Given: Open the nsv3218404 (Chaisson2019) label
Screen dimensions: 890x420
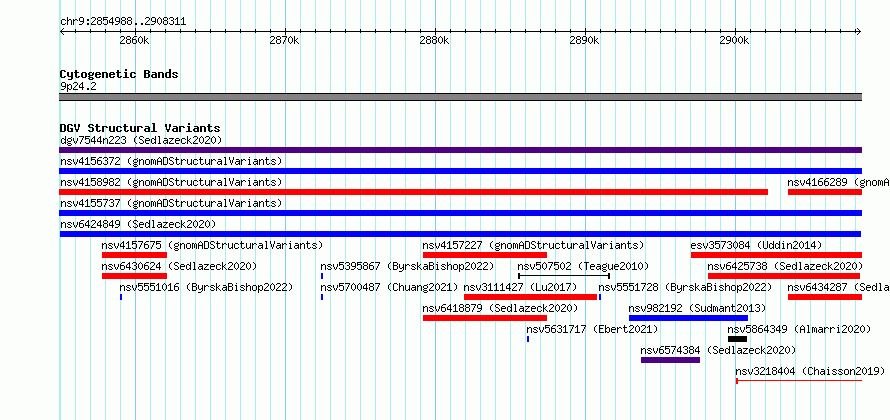Looking at the screenshot, I should pyautogui.click(x=811, y=371).
